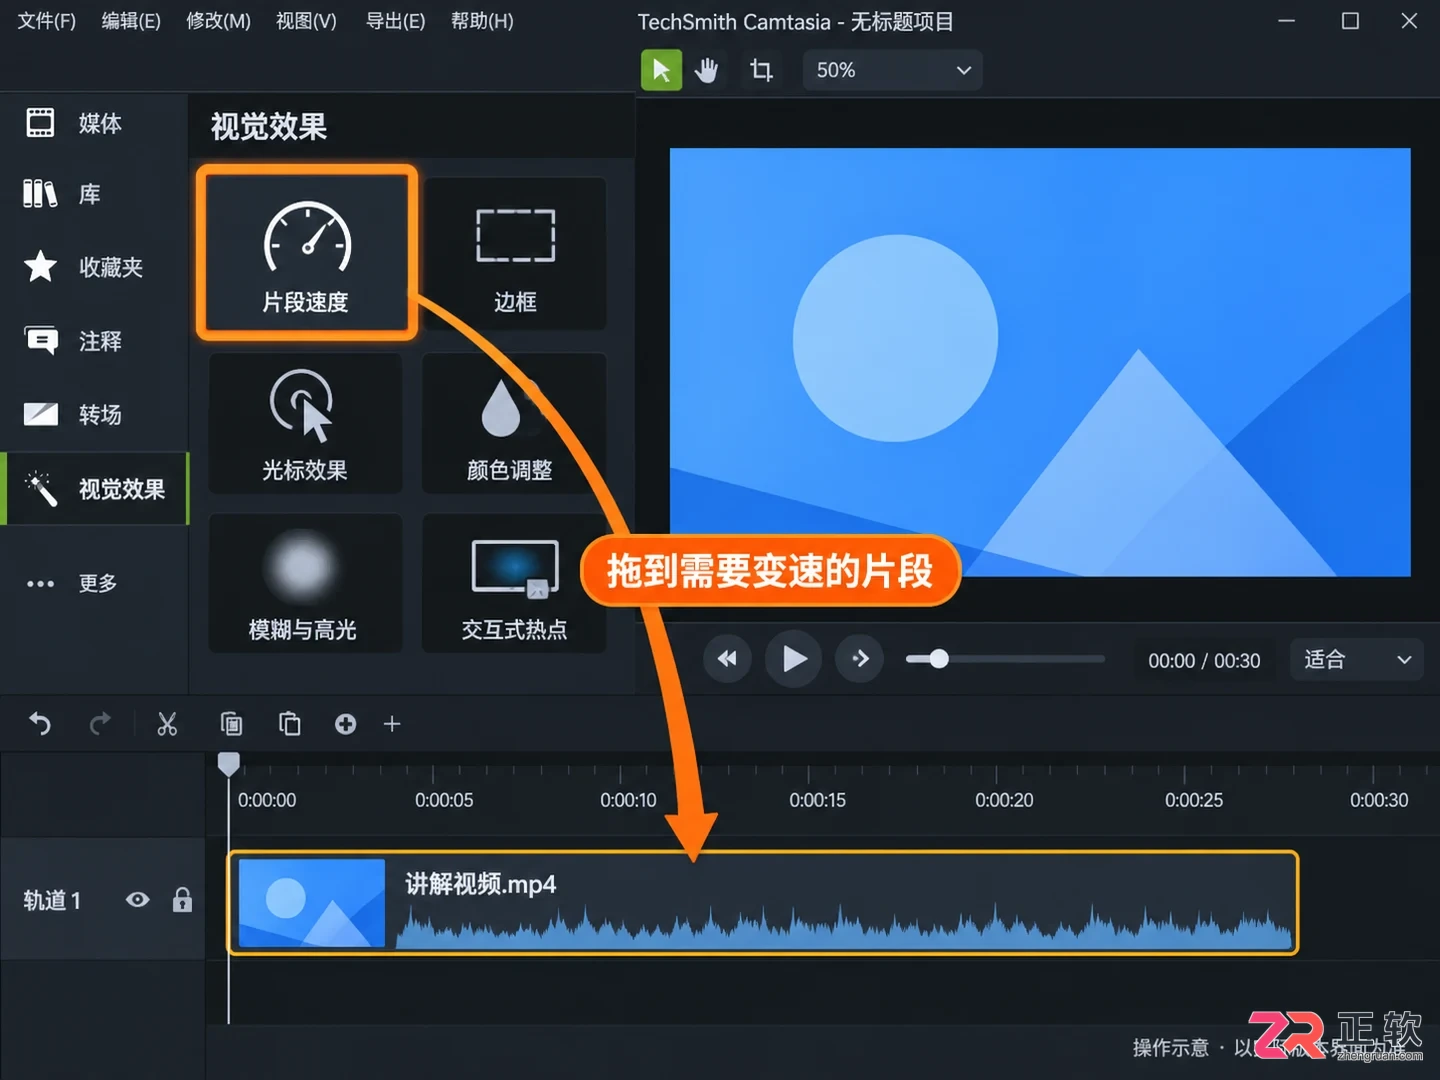Copy the selected clip

[231, 724]
